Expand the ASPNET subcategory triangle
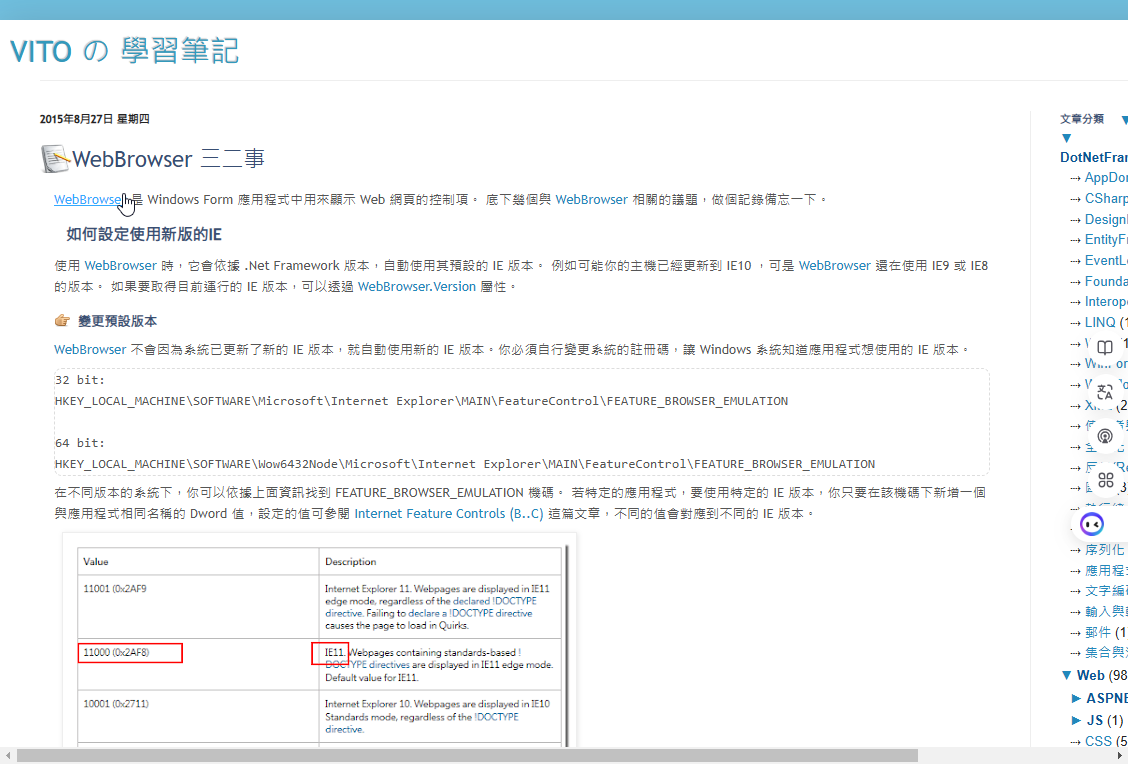This screenshot has width=1128, height=764. pyautogui.click(x=1076, y=699)
